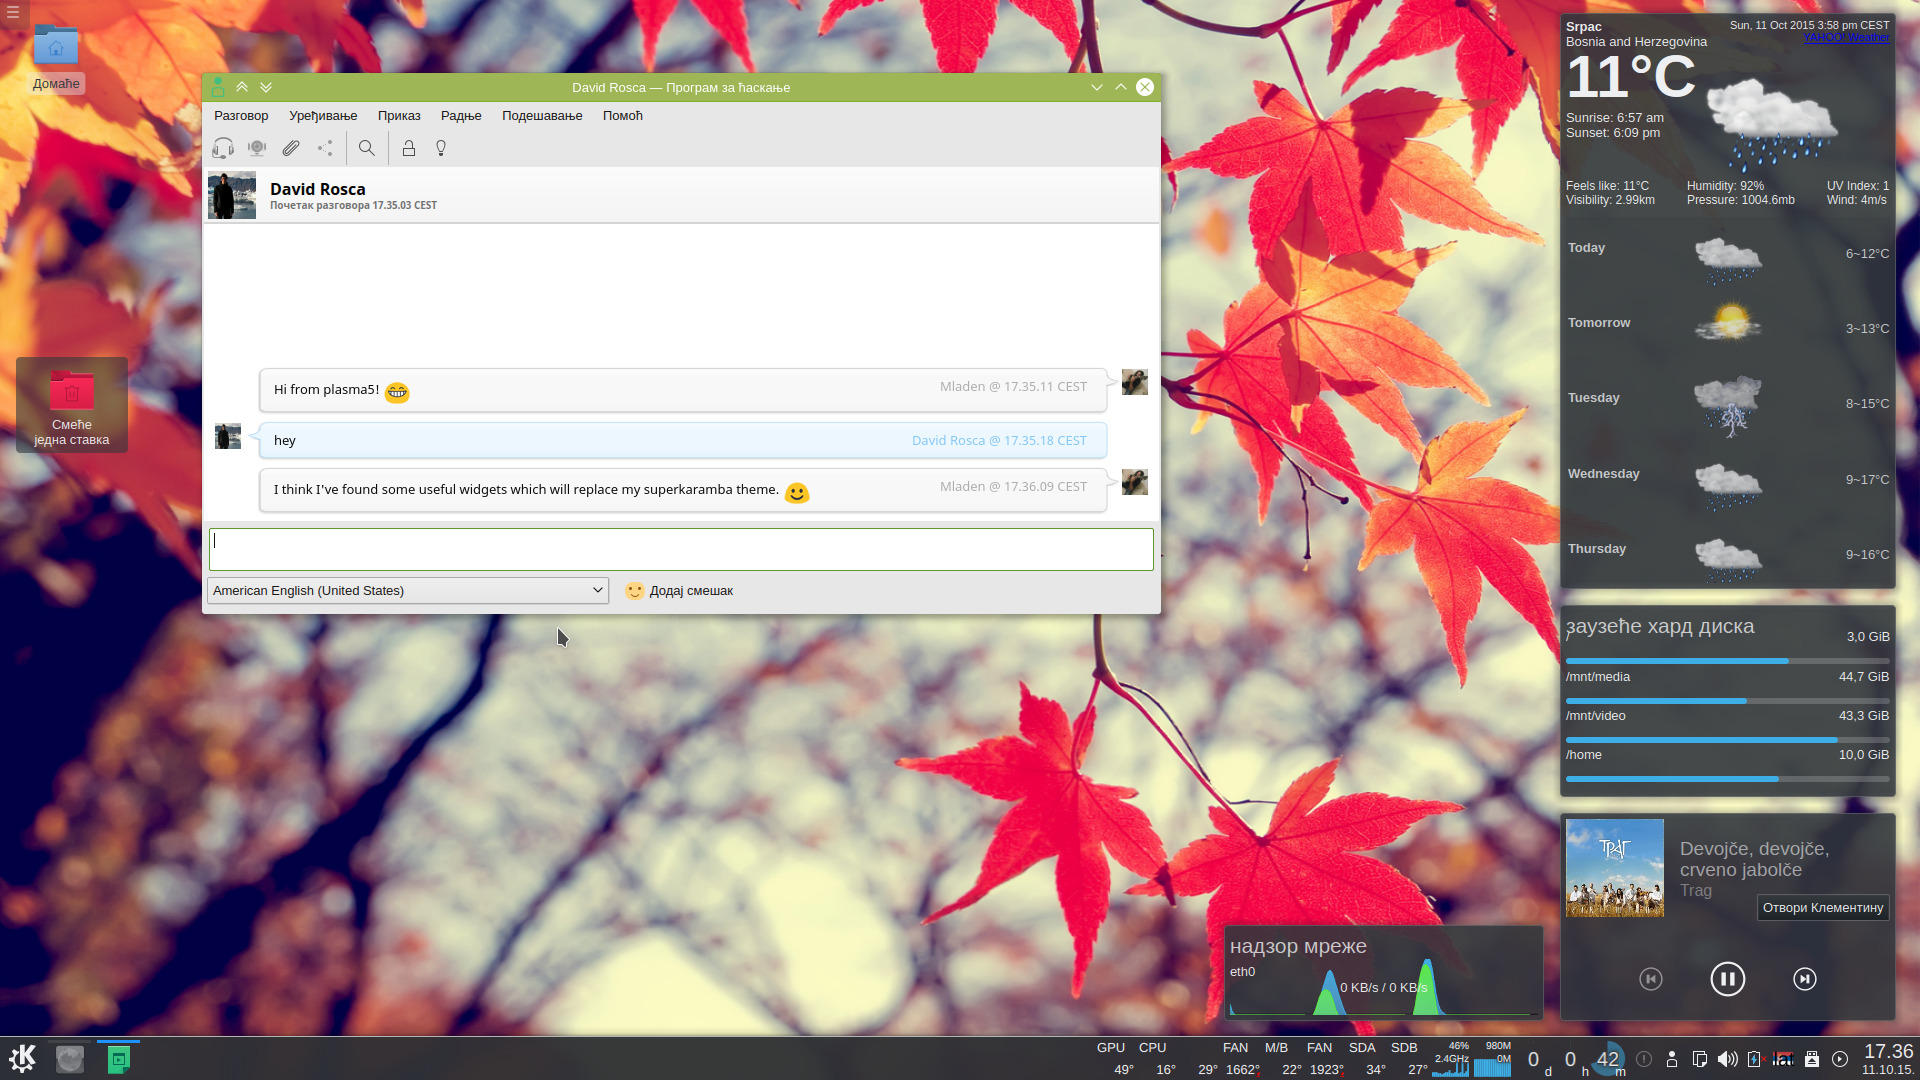Open the Подешавање menu
Viewport: 1920px width, 1080px height.
pos(542,116)
